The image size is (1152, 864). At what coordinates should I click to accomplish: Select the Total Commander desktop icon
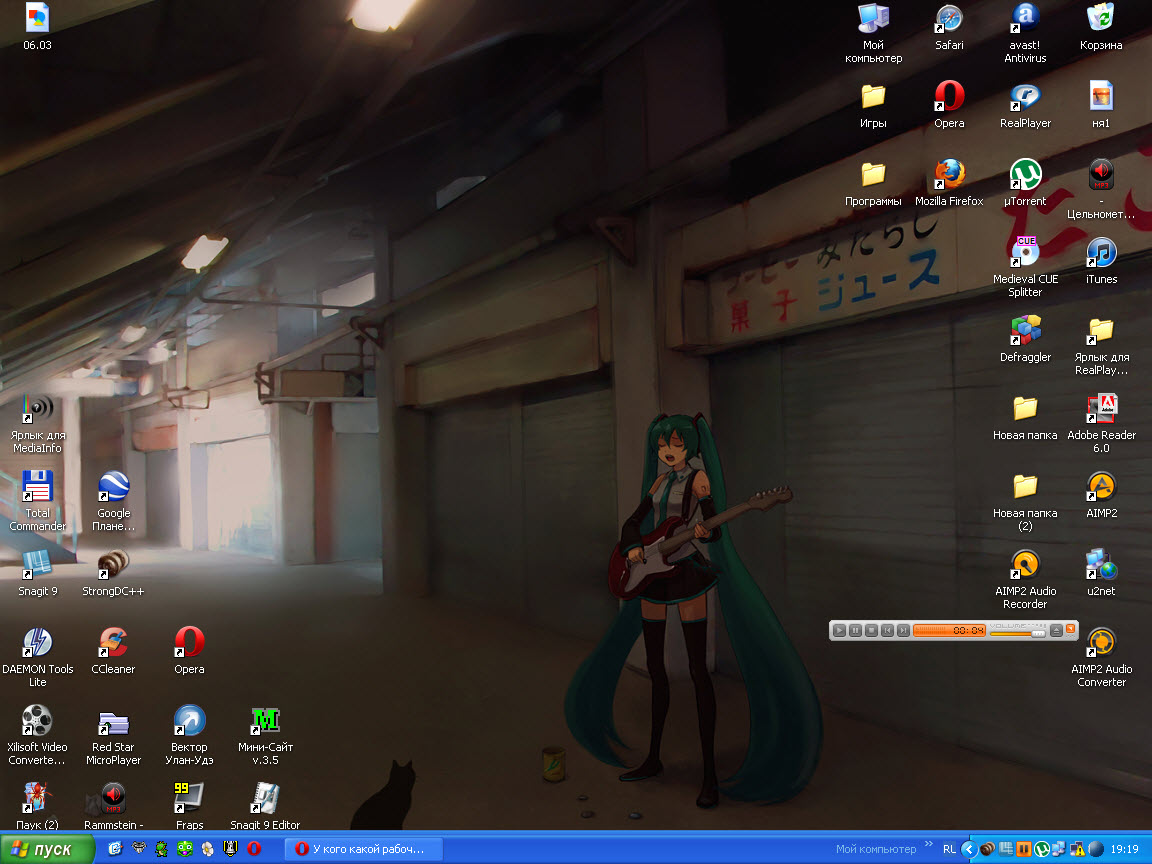37,487
